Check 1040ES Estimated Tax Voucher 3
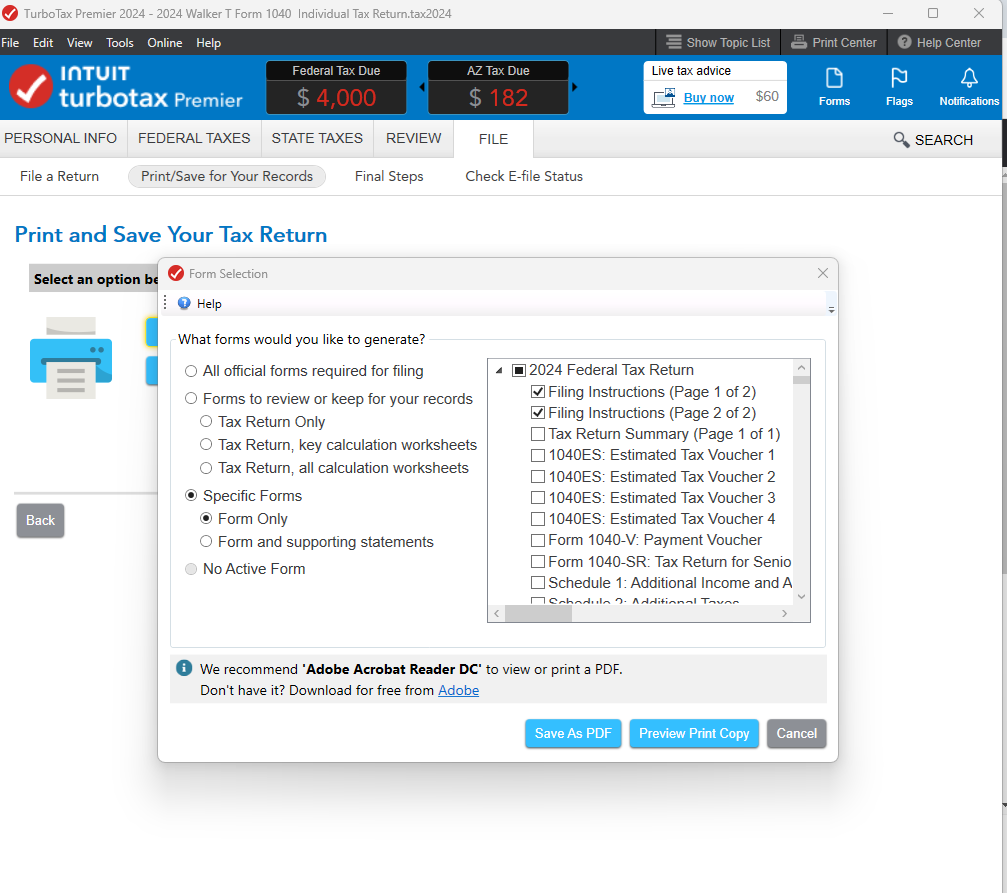The width and height of the screenshot is (1007, 893). coord(538,498)
